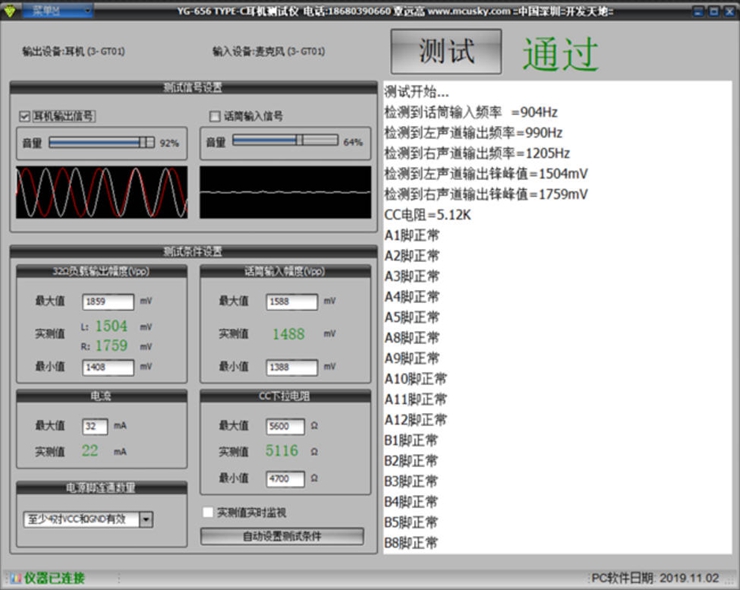The image size is (740, 590).
Task: Click the A12脚正常 log line
Action: pos(415,420)
